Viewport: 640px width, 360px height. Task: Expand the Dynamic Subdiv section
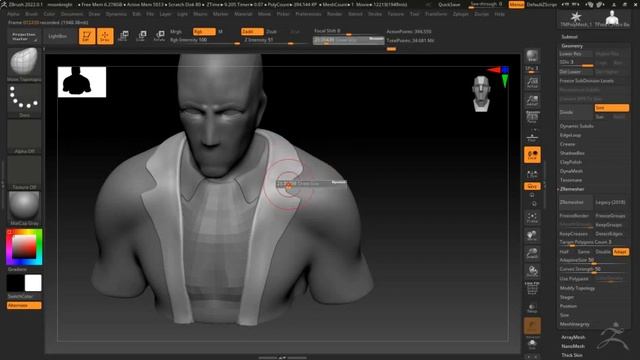pos(576,126)
